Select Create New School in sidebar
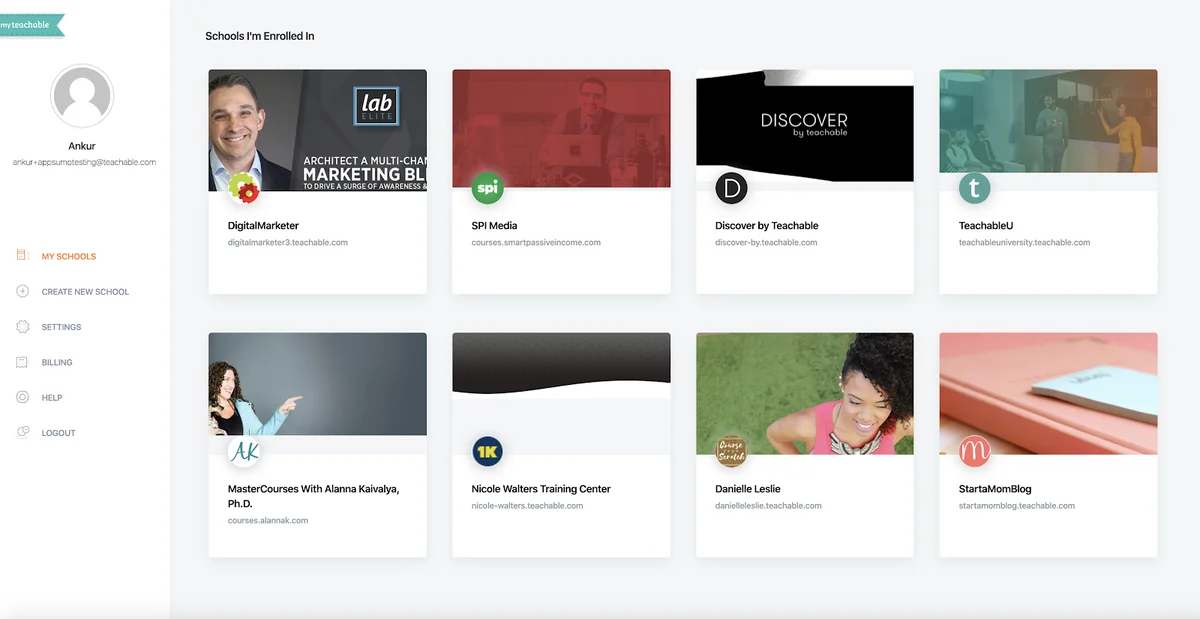 point(85,292)
